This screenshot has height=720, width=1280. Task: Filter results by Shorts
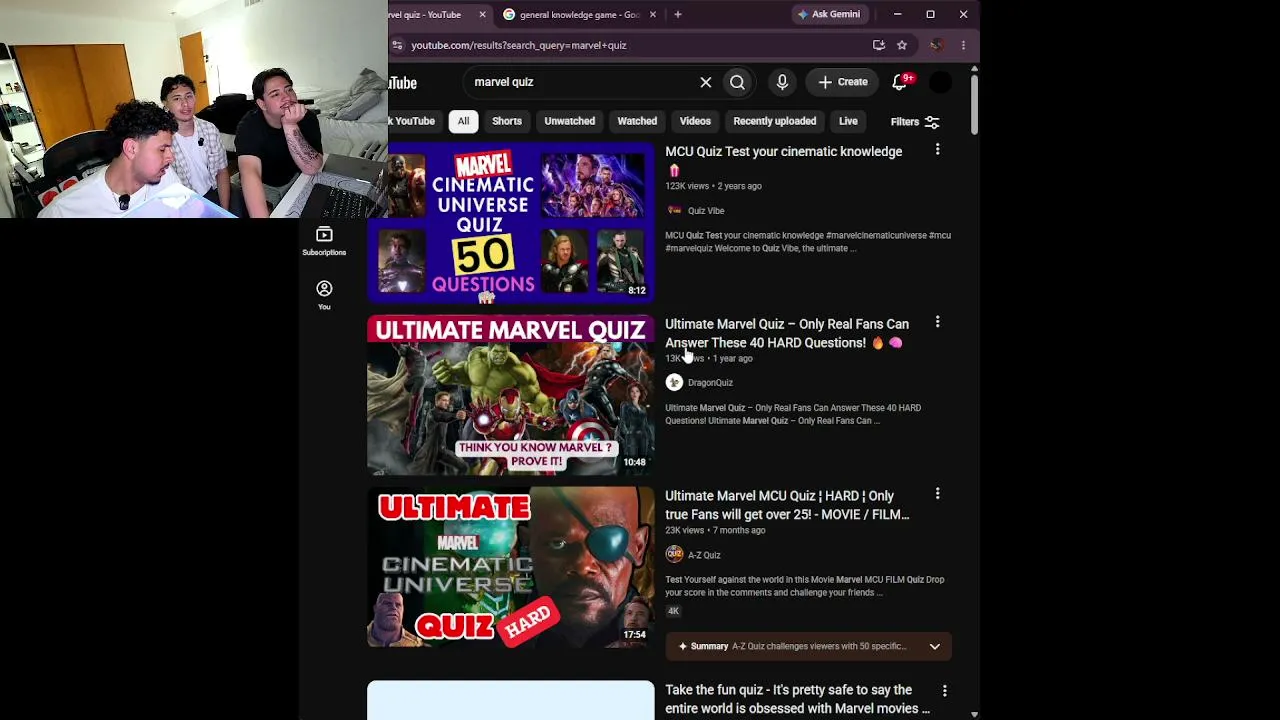click(x=507, y=121)
